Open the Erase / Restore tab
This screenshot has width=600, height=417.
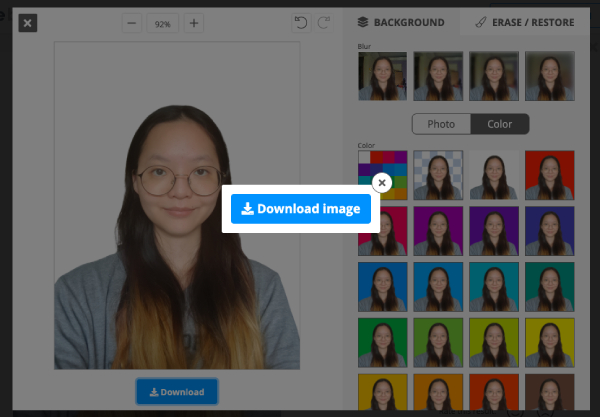[525, 22]
